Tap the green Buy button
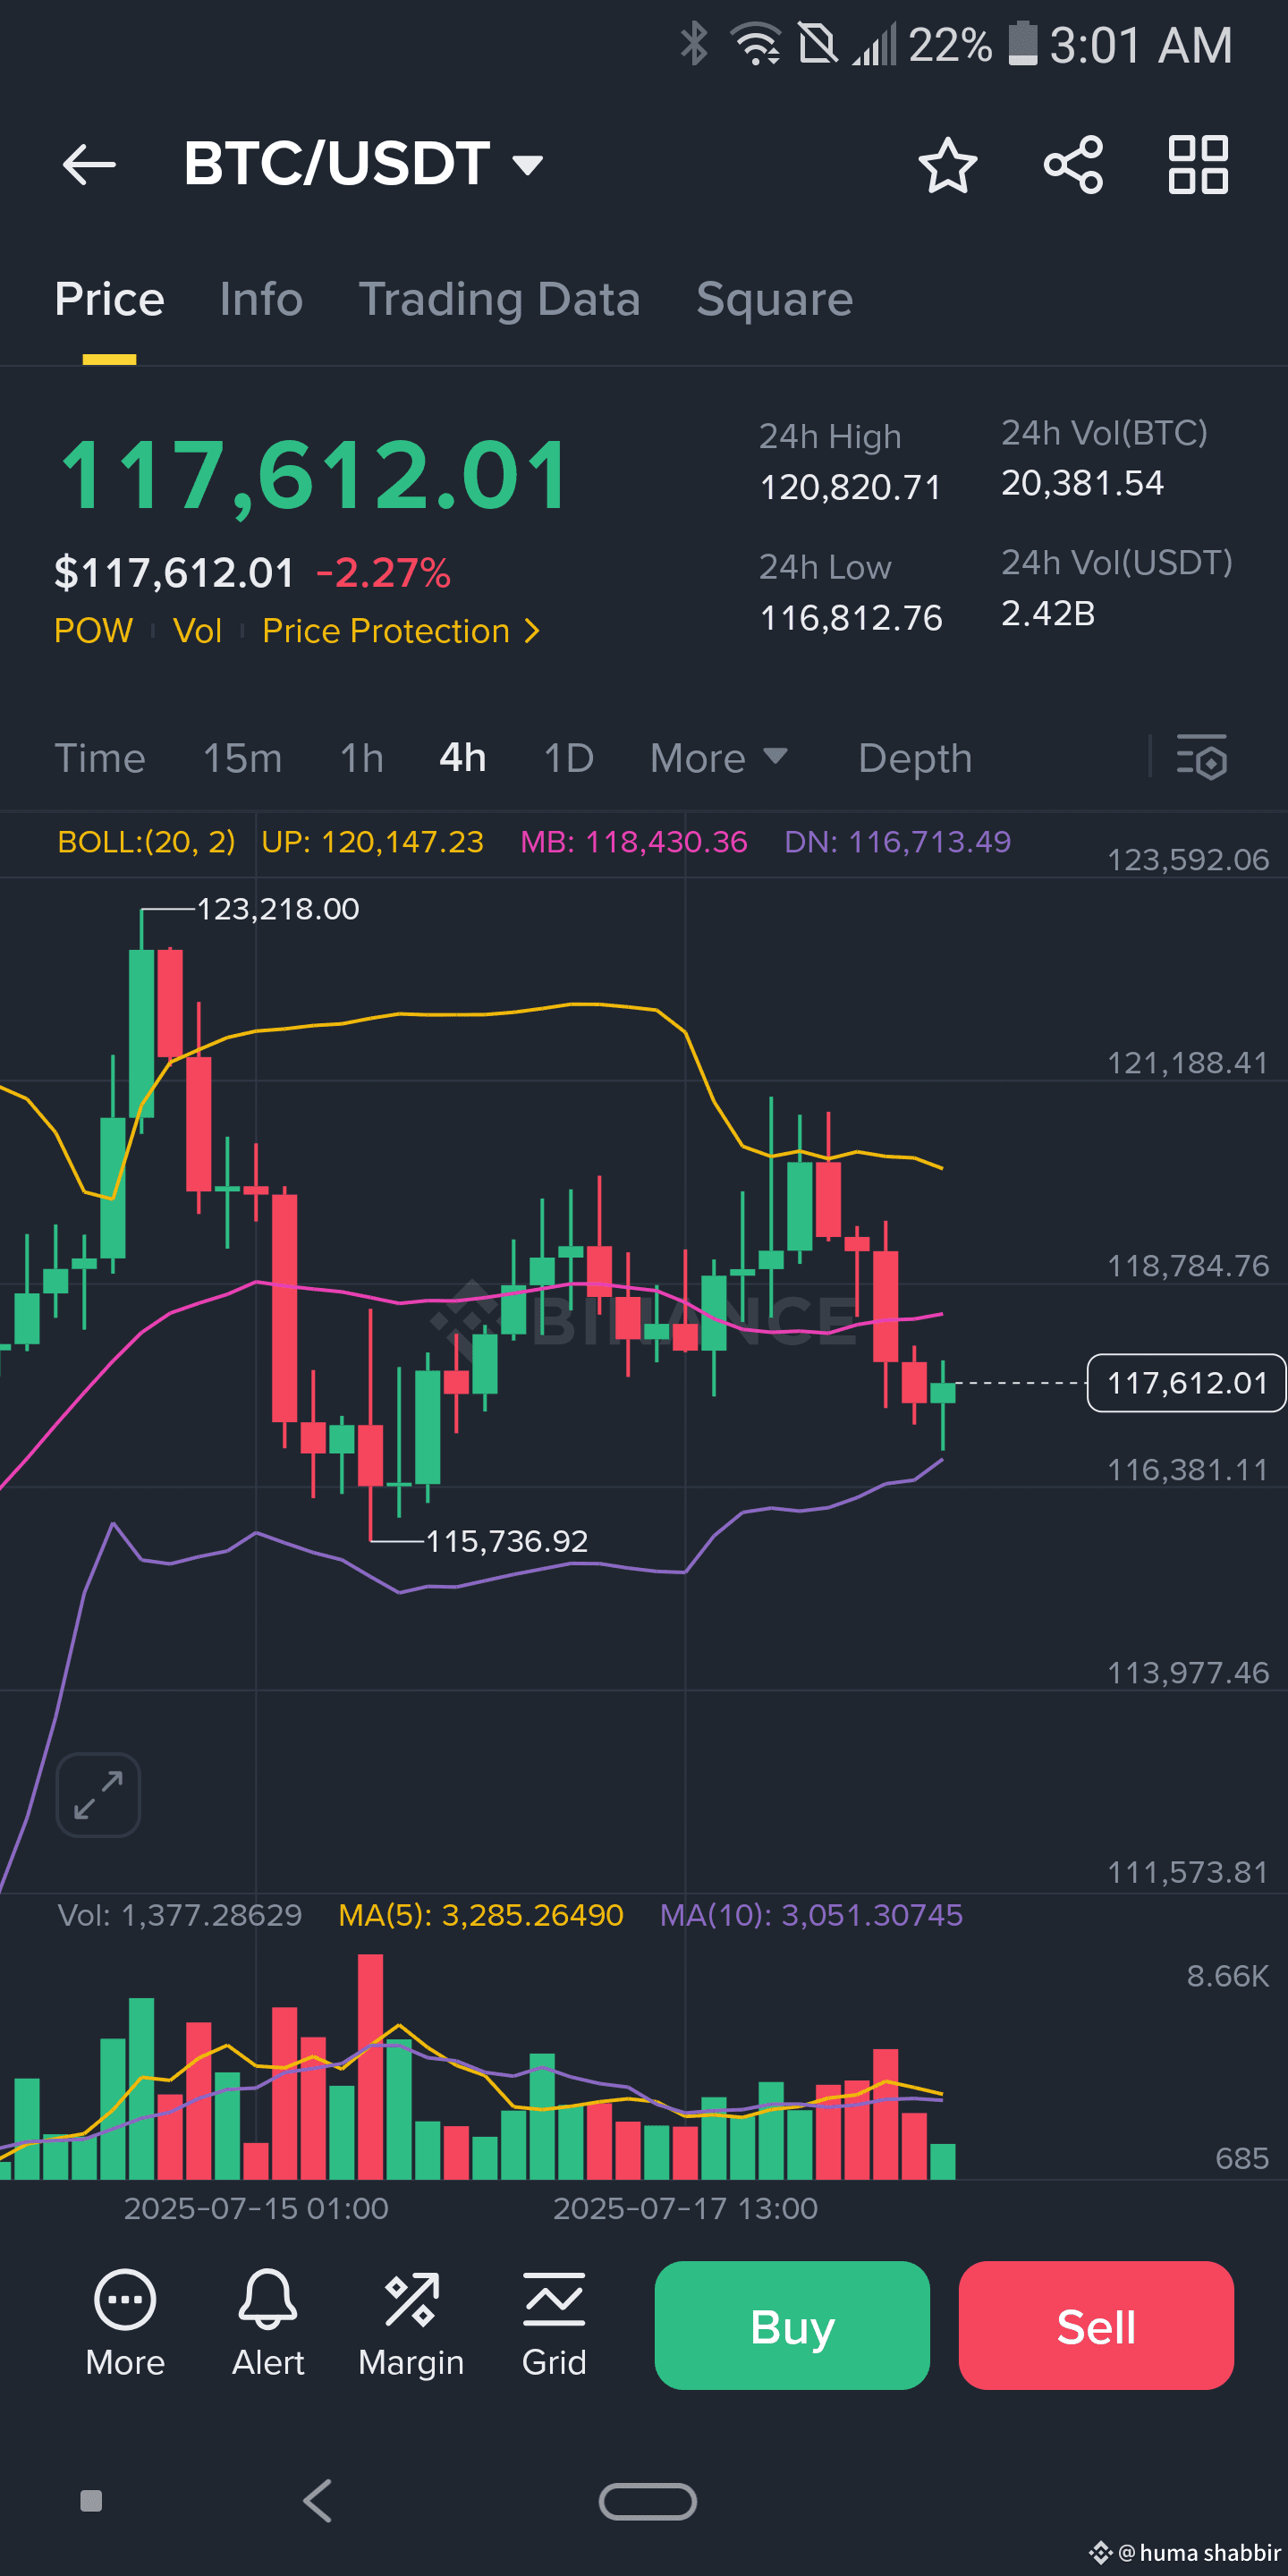The height and width of the screenshot is (2576, 1288). point(792,2325)
